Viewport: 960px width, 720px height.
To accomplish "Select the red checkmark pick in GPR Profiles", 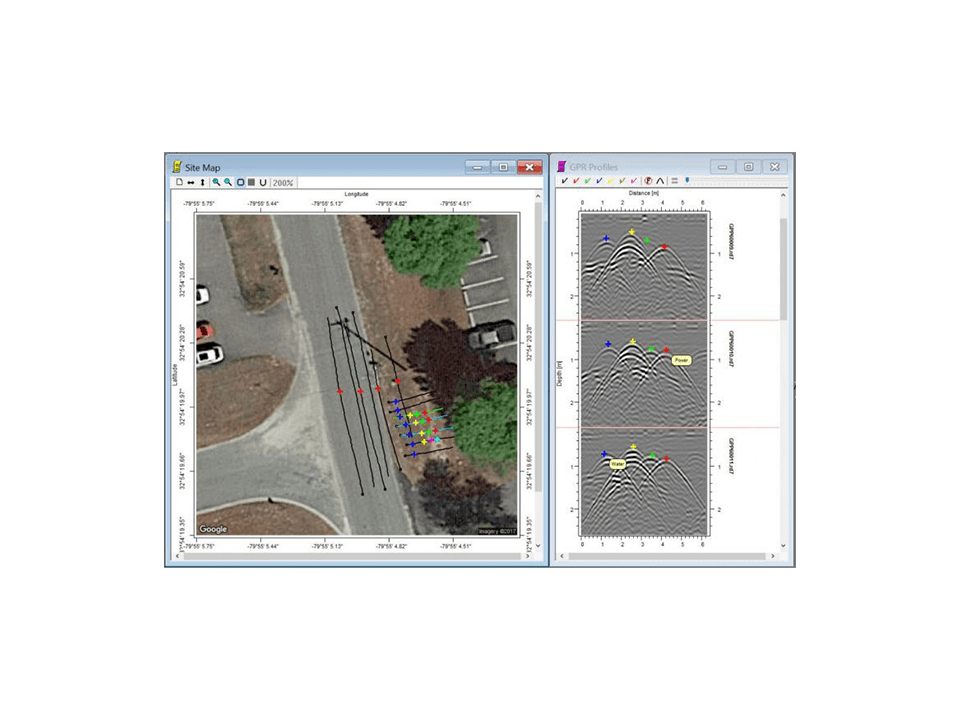I will 576,181.
